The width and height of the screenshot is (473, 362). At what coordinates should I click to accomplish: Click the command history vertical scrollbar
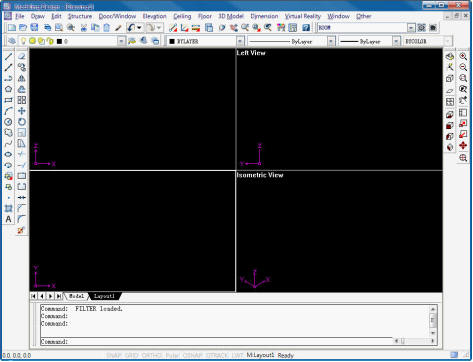click(433, 321)
